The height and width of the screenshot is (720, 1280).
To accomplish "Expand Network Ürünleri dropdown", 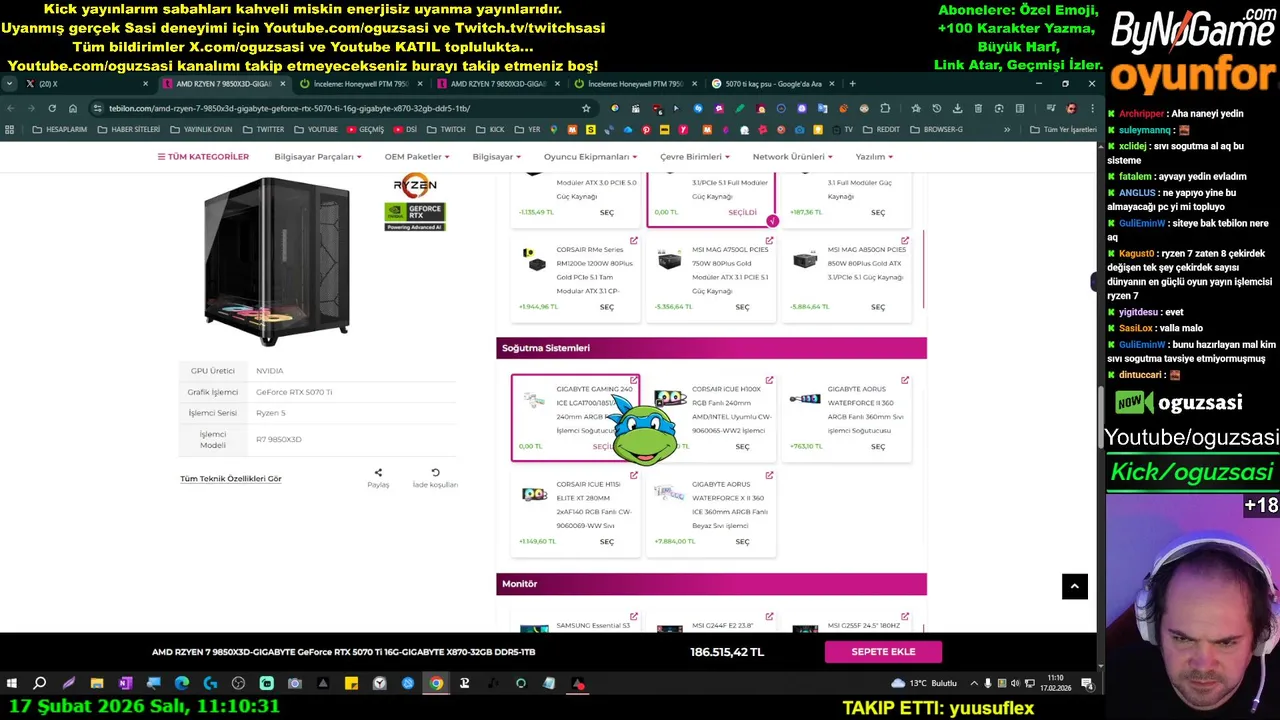I will click(792, 157).
